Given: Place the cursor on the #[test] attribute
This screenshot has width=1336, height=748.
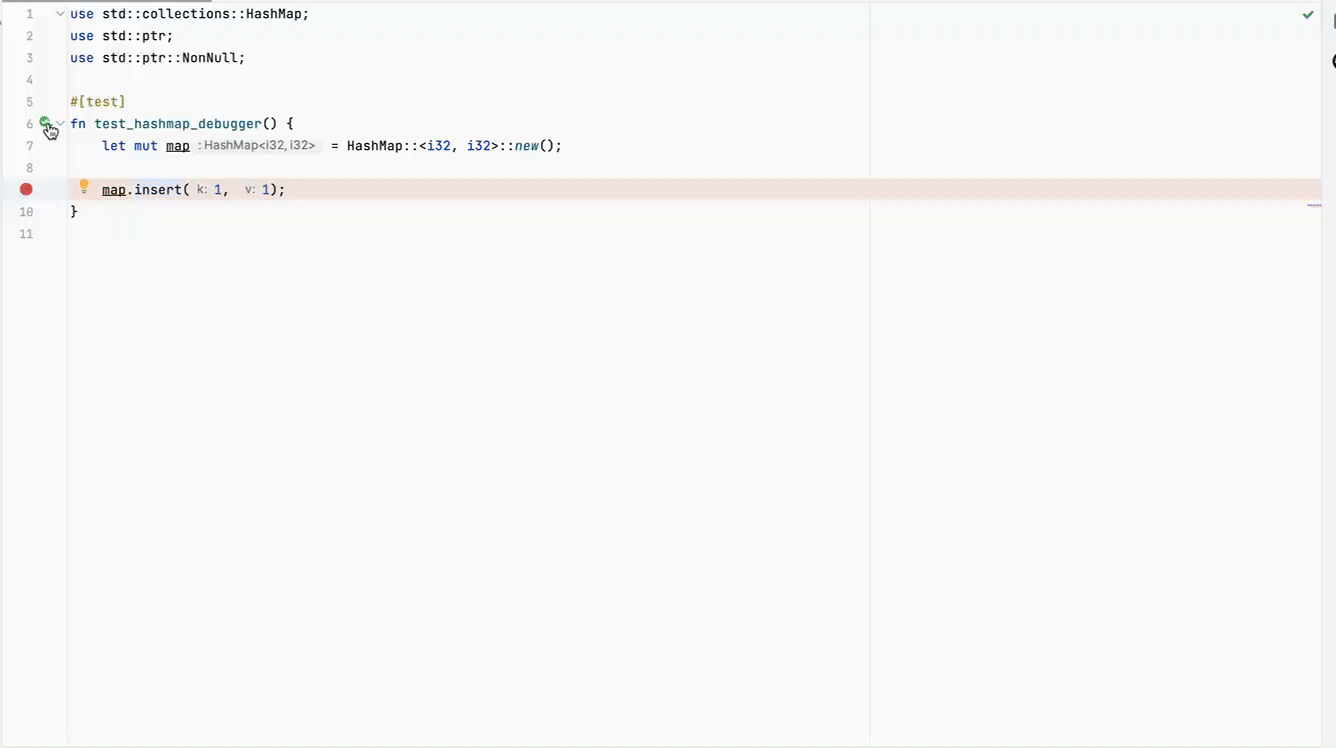Looking at the screenshot, I should click(x=98, y=102).
